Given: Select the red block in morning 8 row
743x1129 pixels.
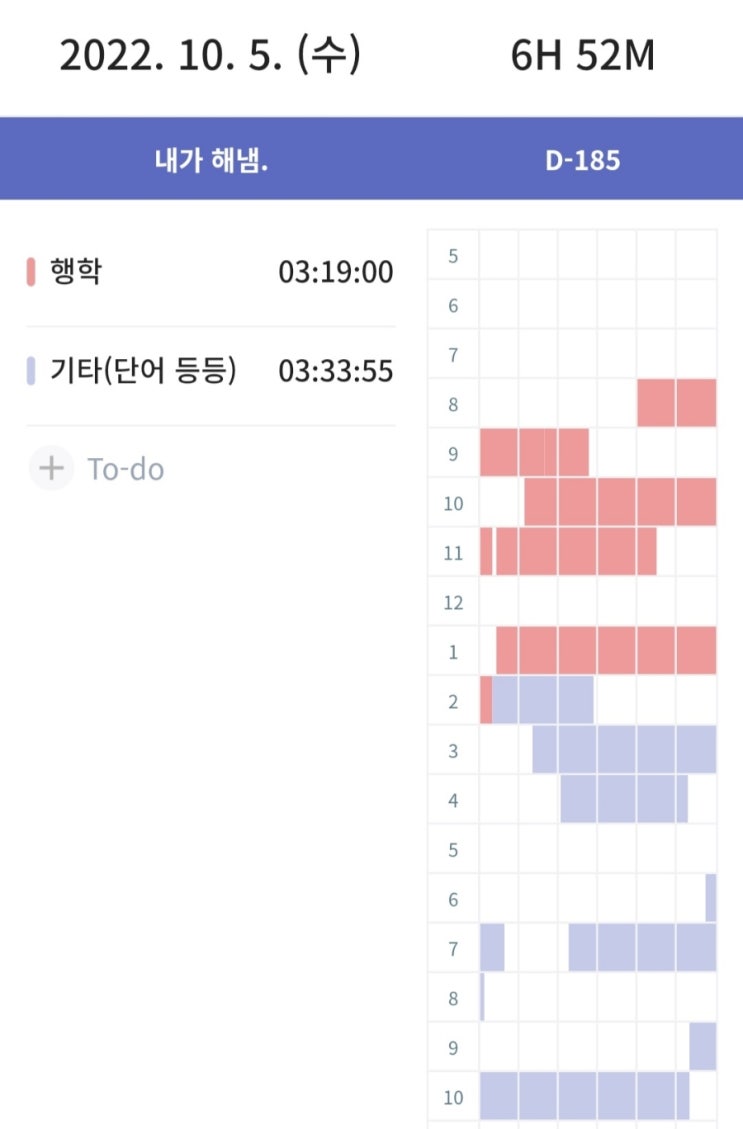Looking at the screenshot, I should click(677, 403).
